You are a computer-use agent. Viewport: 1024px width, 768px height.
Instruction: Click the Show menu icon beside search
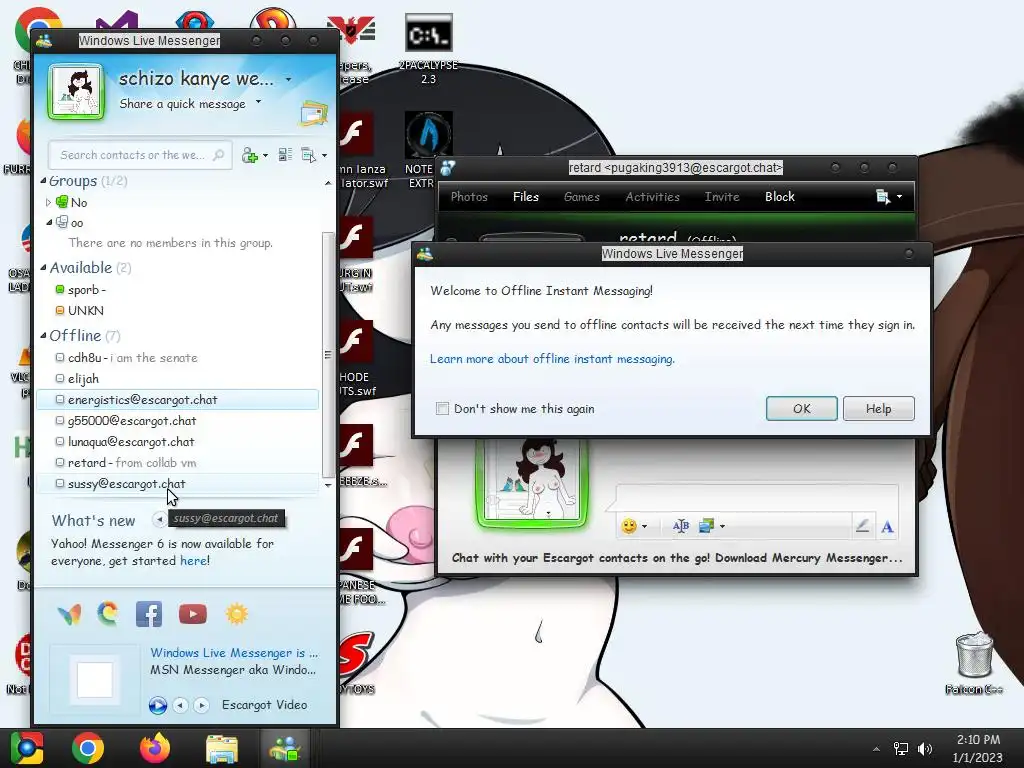[x=308, y=155]
